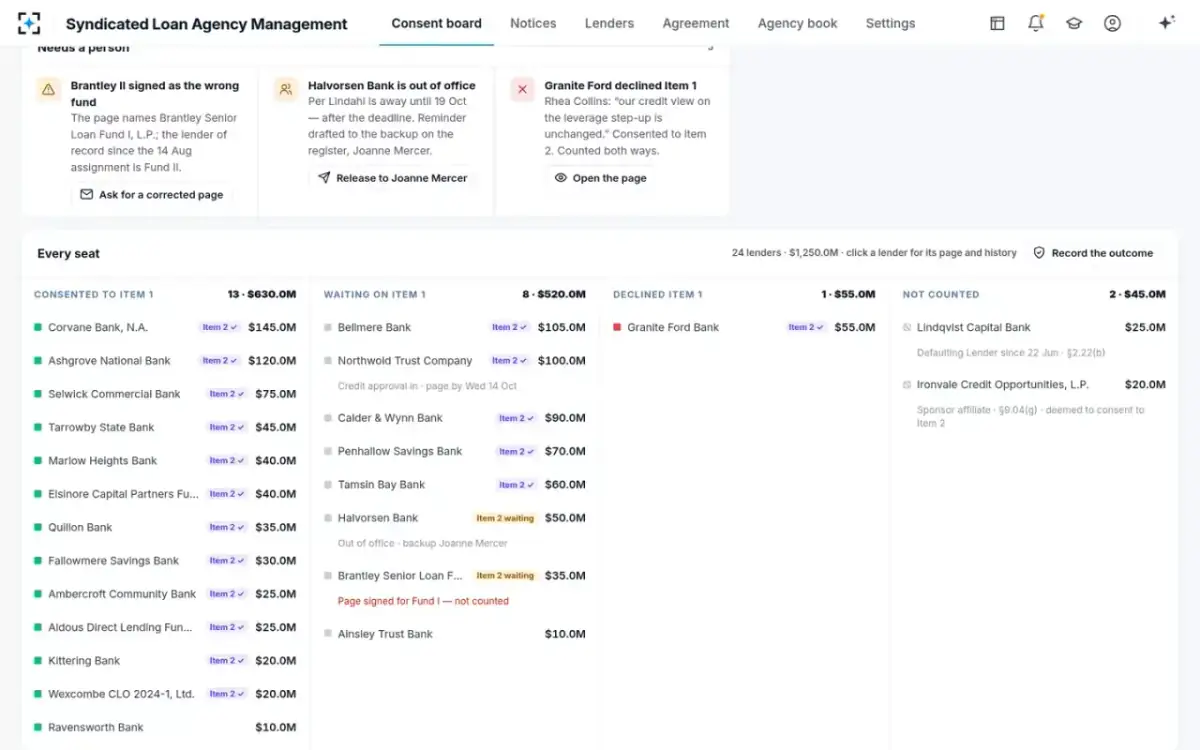Open the graduation cap learning icon
Screen dimensions: 1200x750
[1074, 23]
